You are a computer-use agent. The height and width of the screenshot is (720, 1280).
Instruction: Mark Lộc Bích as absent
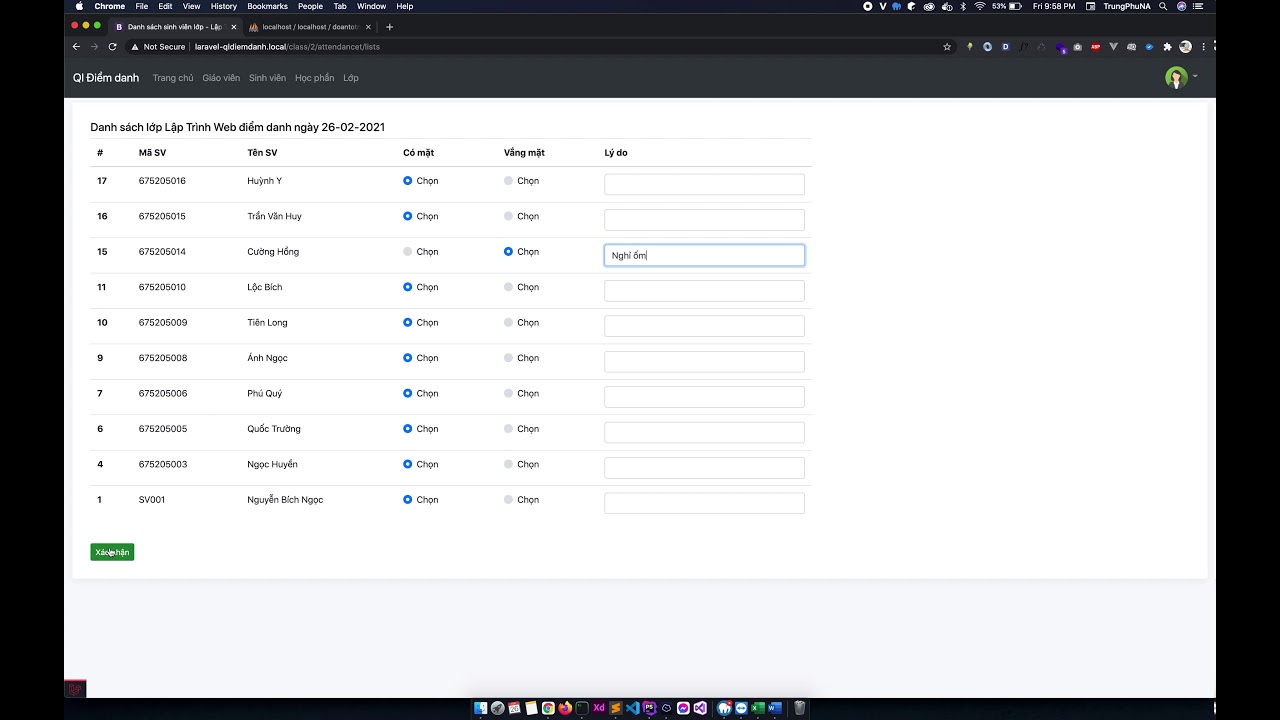pos(508,287)
